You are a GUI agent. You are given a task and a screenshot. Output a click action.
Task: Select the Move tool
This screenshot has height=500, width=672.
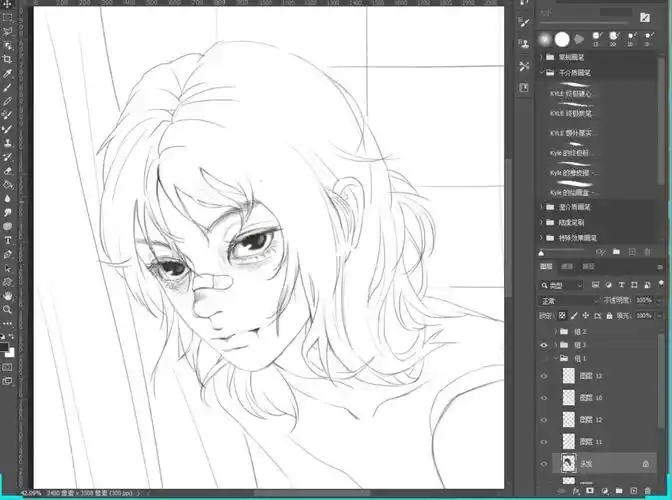coord(7,6)
